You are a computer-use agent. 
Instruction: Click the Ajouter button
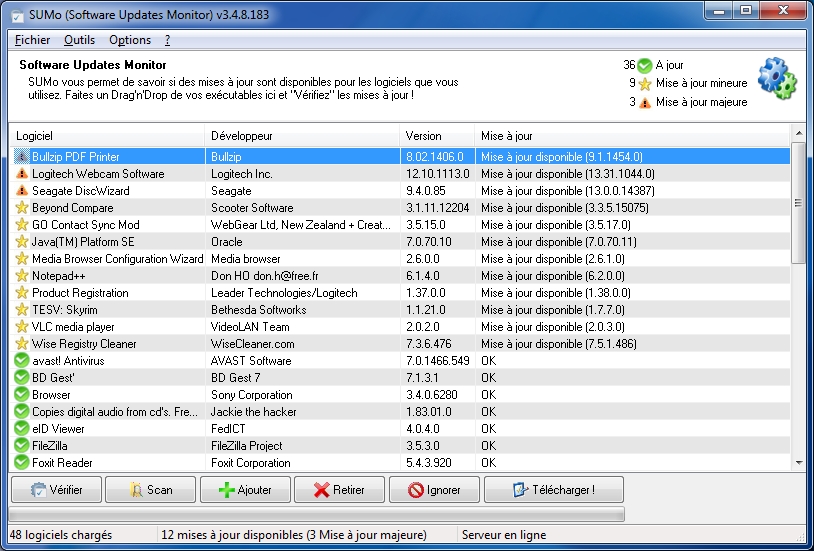(x=246, y=490)
